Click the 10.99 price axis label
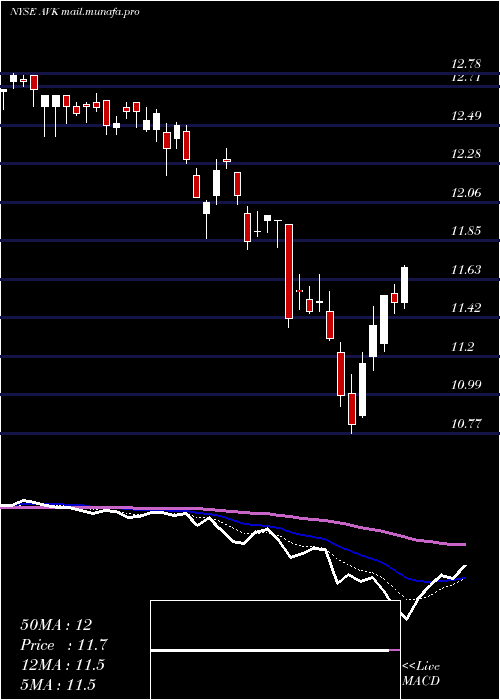 466,385
